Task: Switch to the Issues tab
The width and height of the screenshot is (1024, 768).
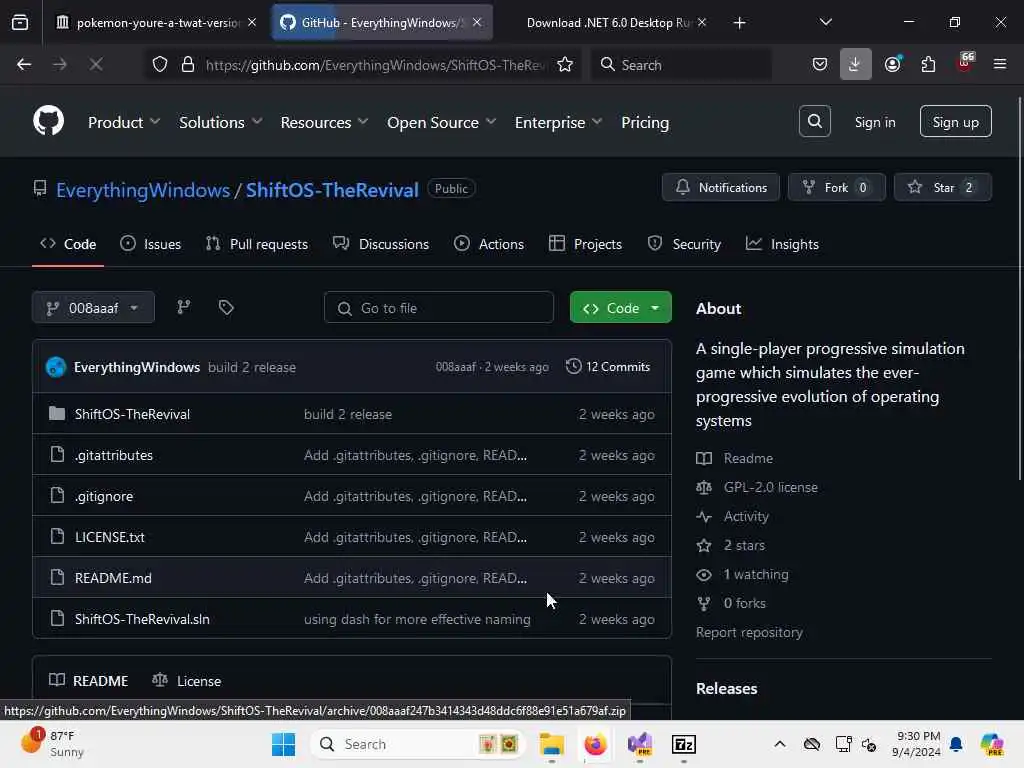Action: (151, 244)
